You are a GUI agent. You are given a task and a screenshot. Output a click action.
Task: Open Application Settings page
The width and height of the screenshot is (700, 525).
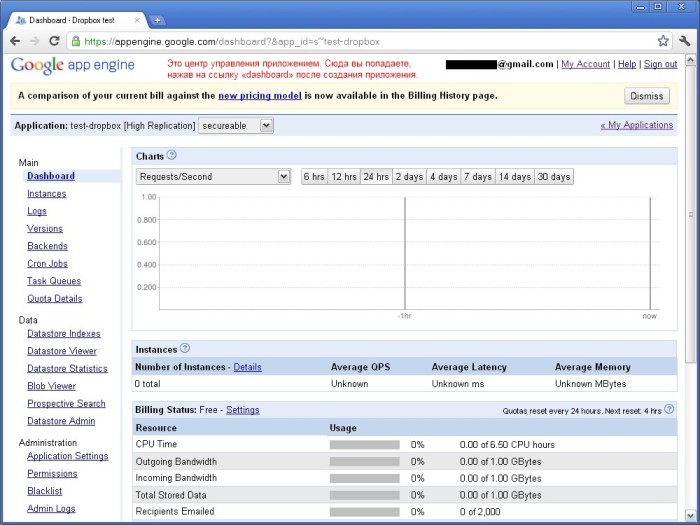(67, 456)
